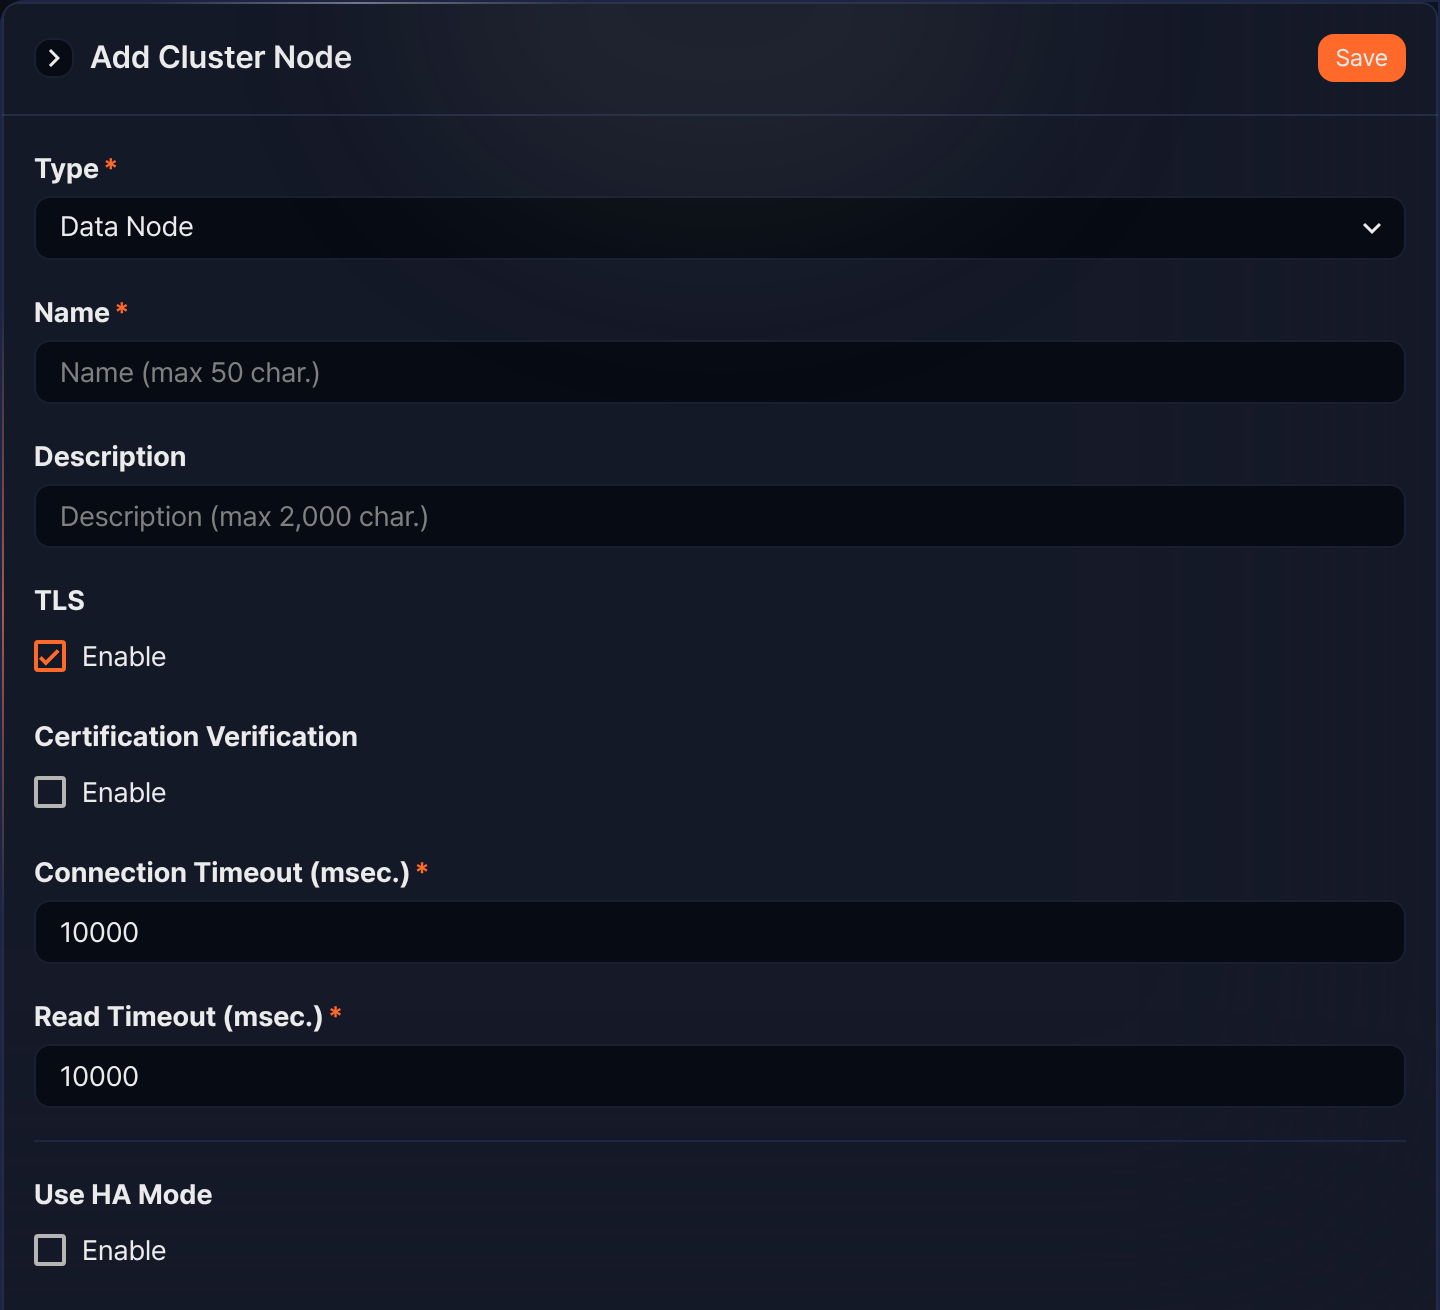Image resolution: width=1440 pixels, height=1310 pixels.
Task: Uncheck the TLS Enable checkbox
Action: 50,656
